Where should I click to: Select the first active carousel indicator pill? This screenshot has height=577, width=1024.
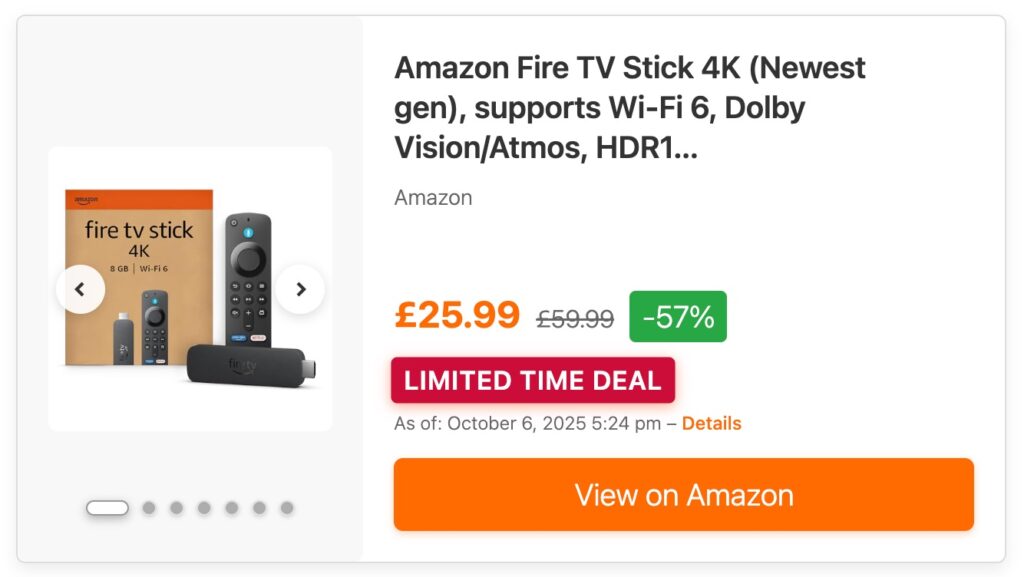[x=107, y=508]
